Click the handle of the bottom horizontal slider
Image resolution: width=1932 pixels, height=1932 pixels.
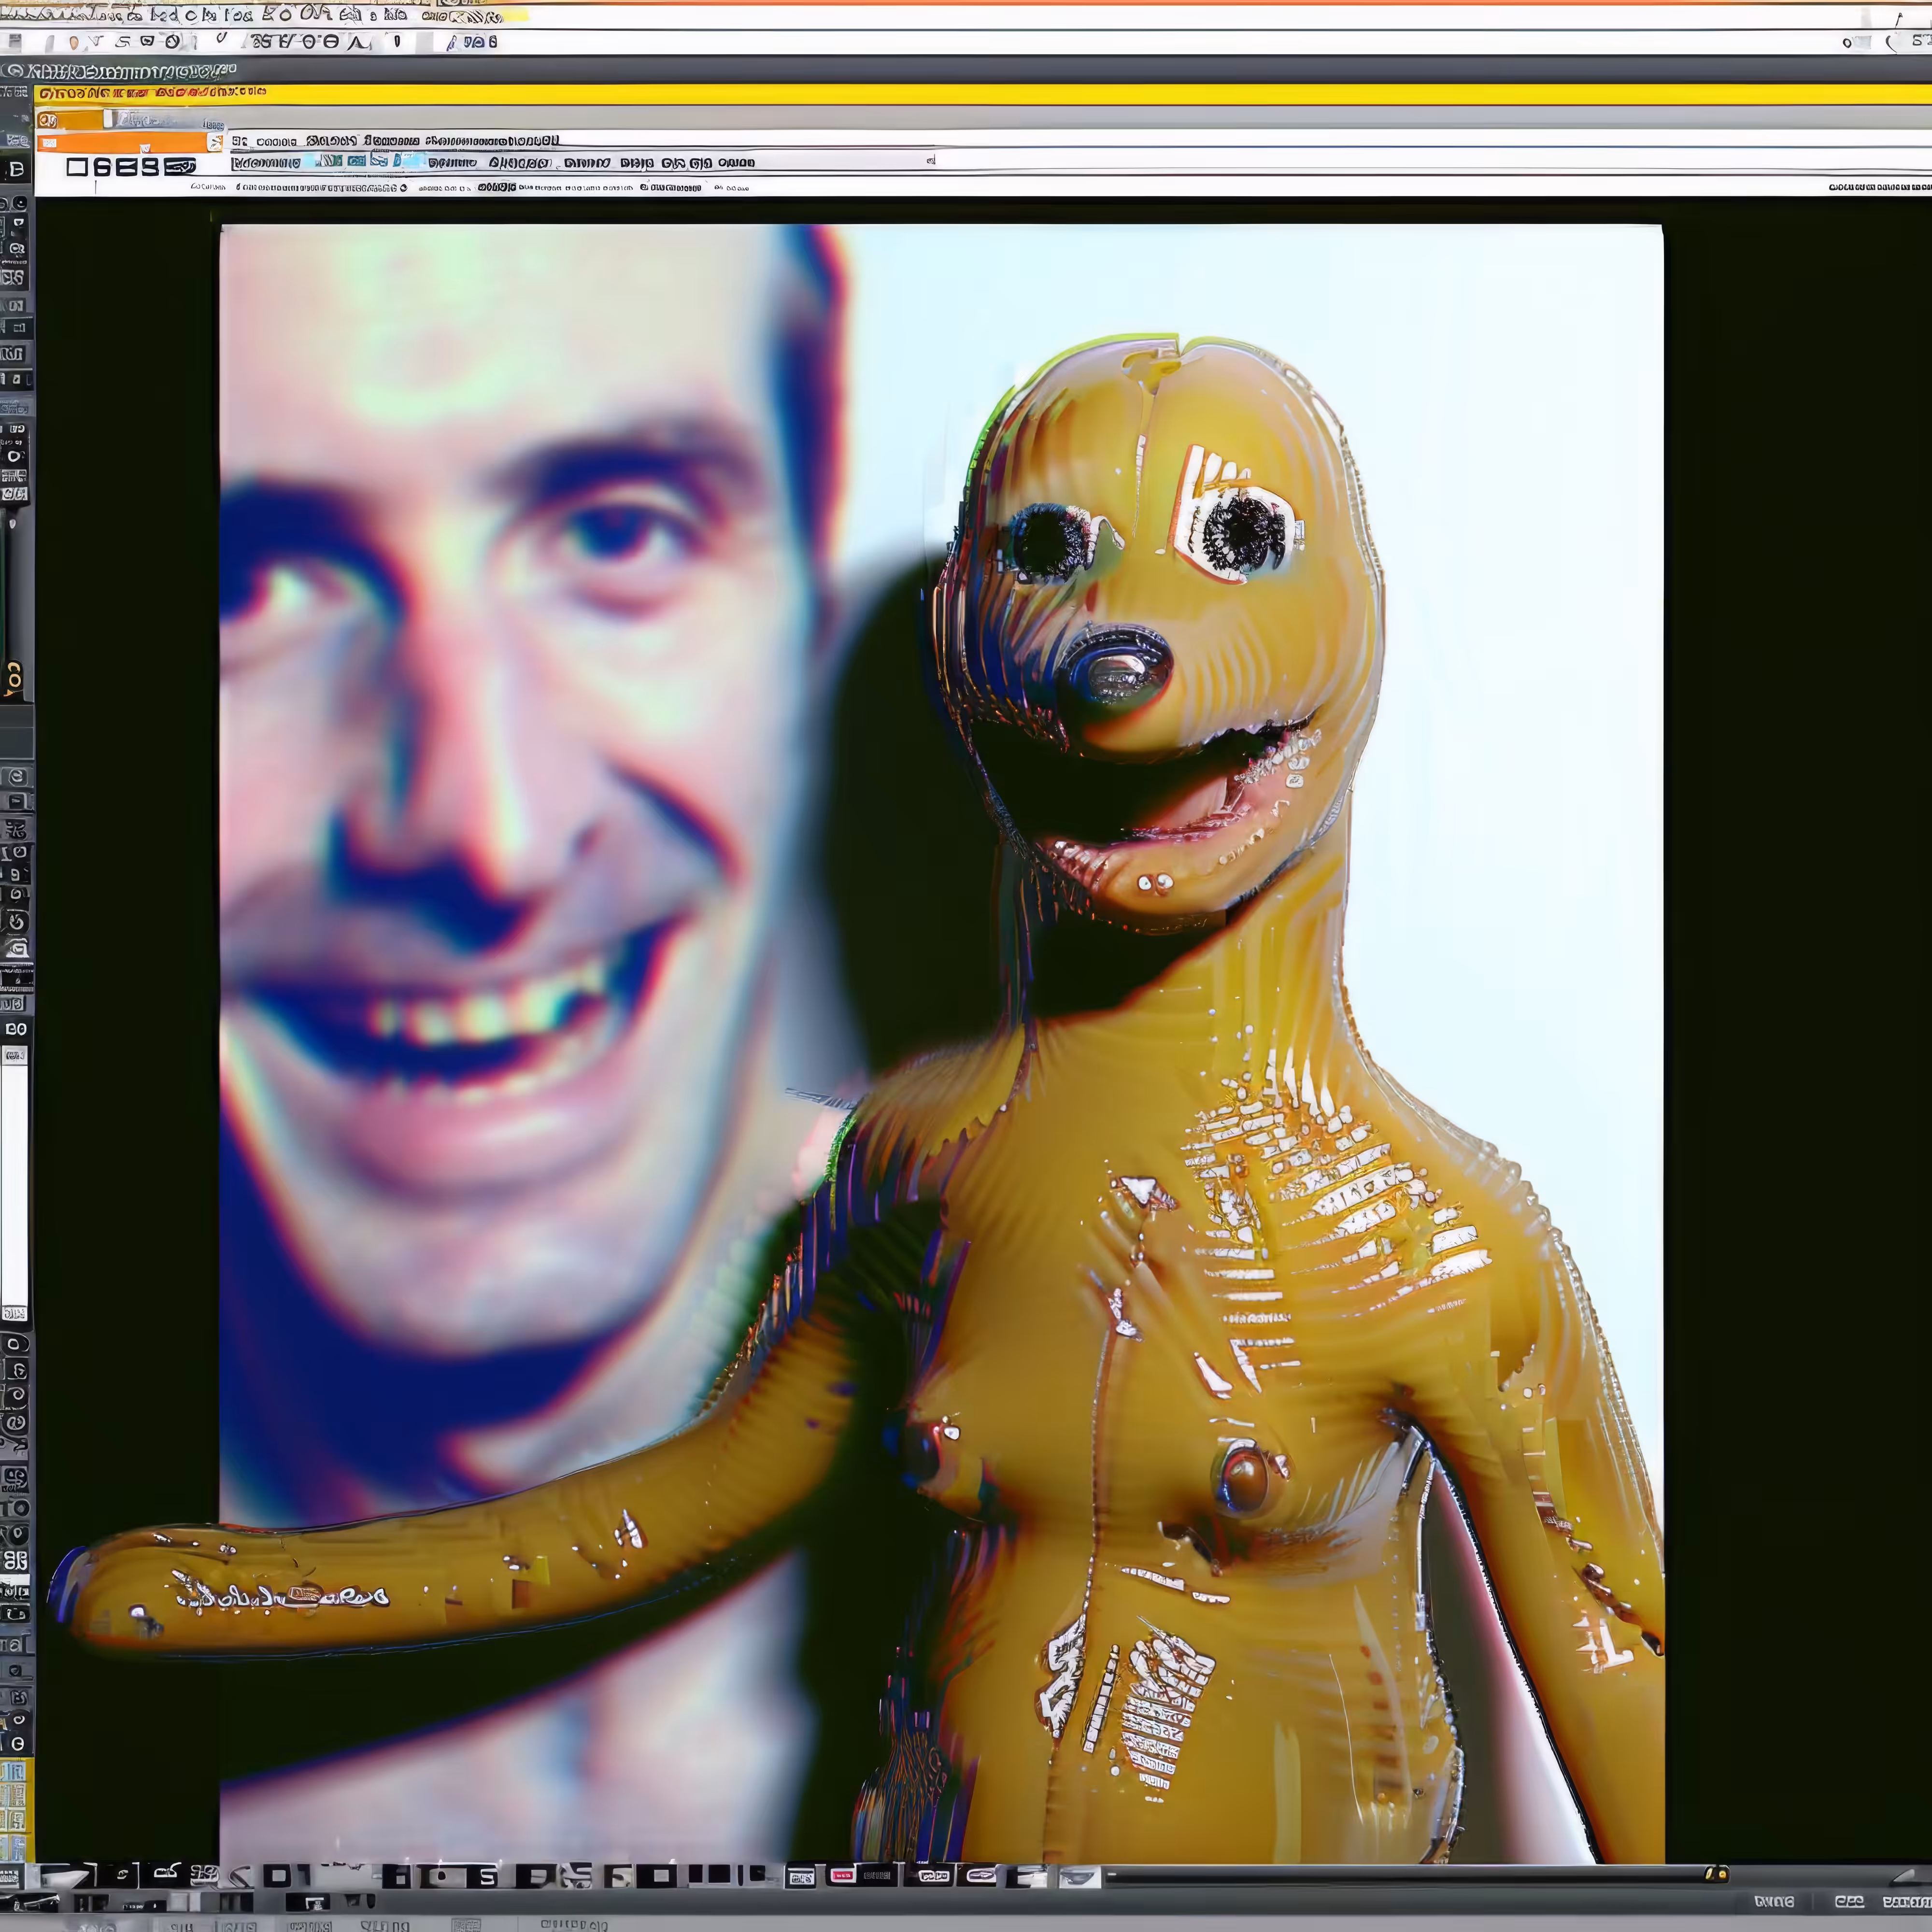[1716, 1873]
